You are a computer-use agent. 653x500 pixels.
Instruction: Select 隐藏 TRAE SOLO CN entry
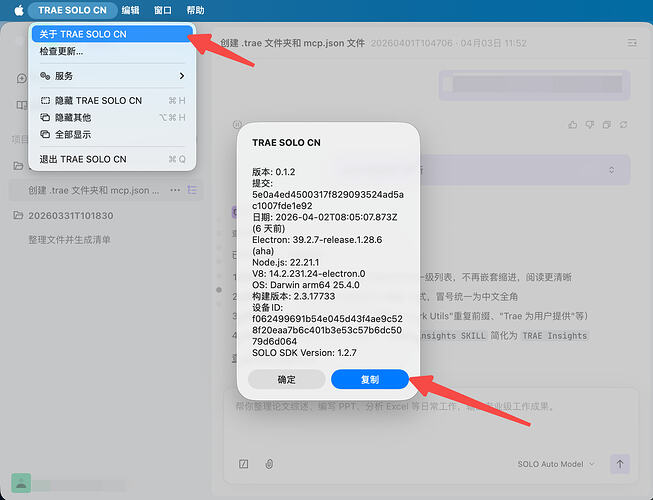(x=112, y=100)
